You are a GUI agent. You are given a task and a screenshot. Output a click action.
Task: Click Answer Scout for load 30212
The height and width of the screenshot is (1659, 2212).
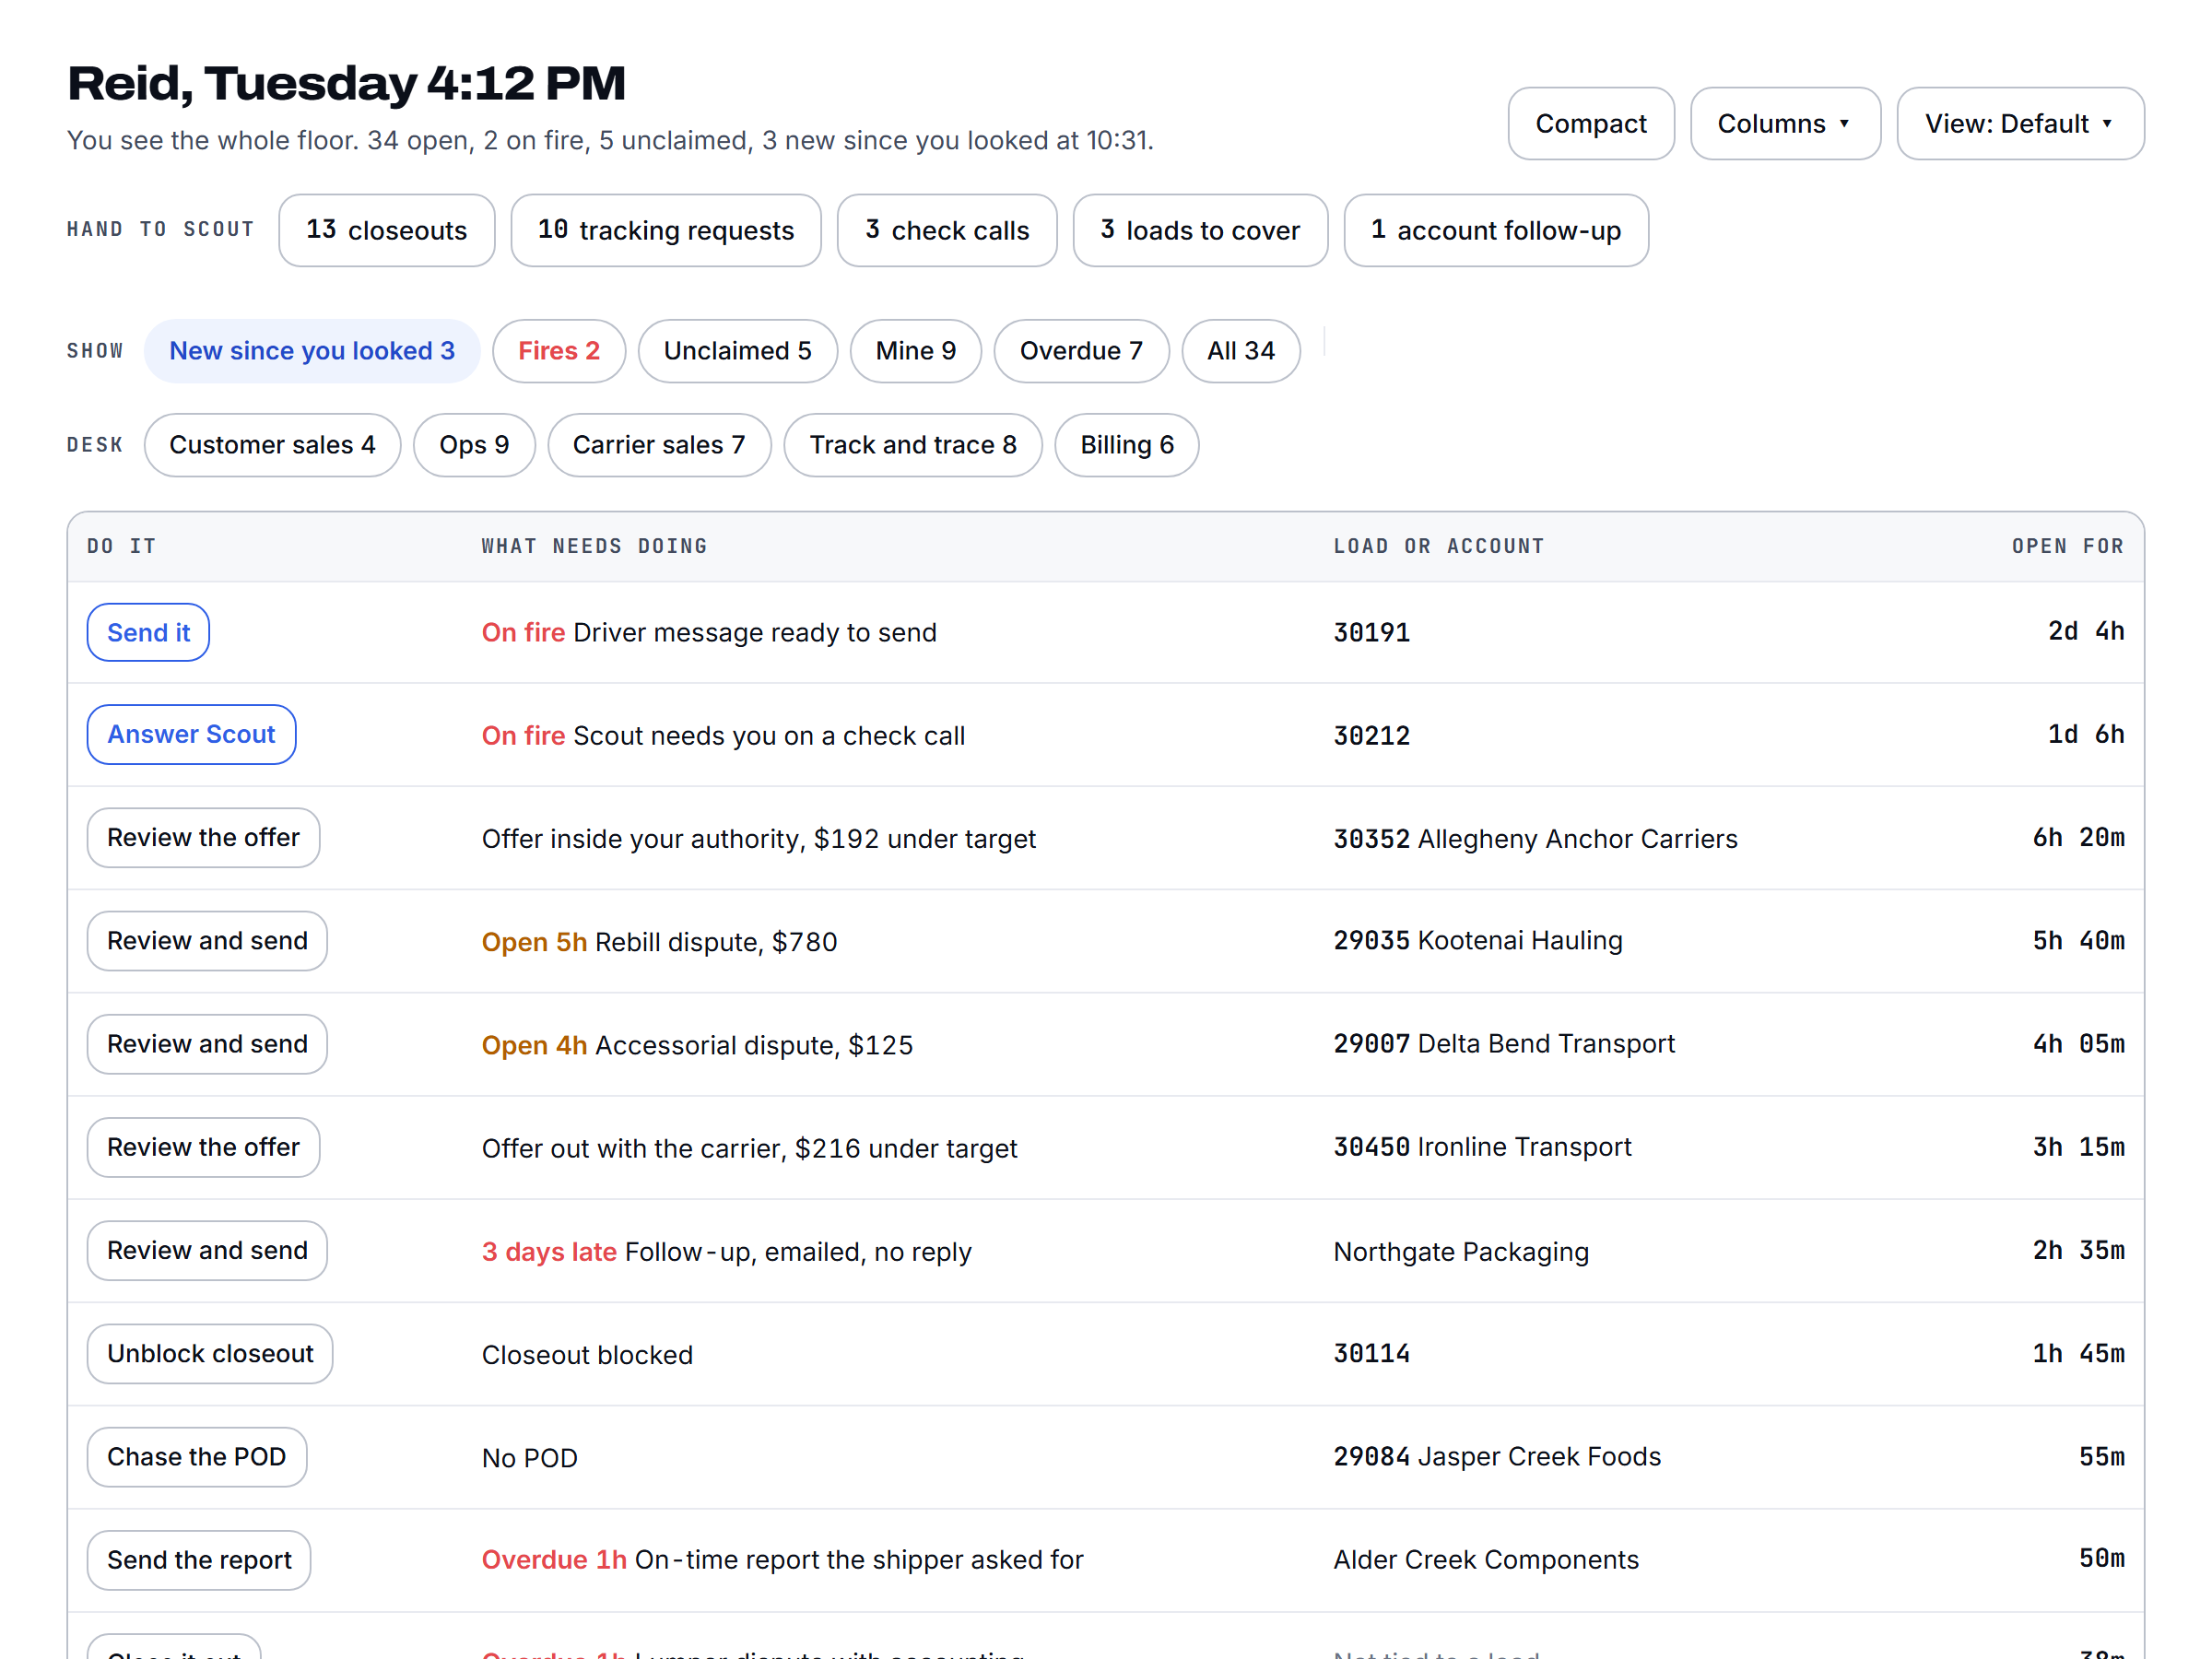pyautogui.click(x=191, y=735)
